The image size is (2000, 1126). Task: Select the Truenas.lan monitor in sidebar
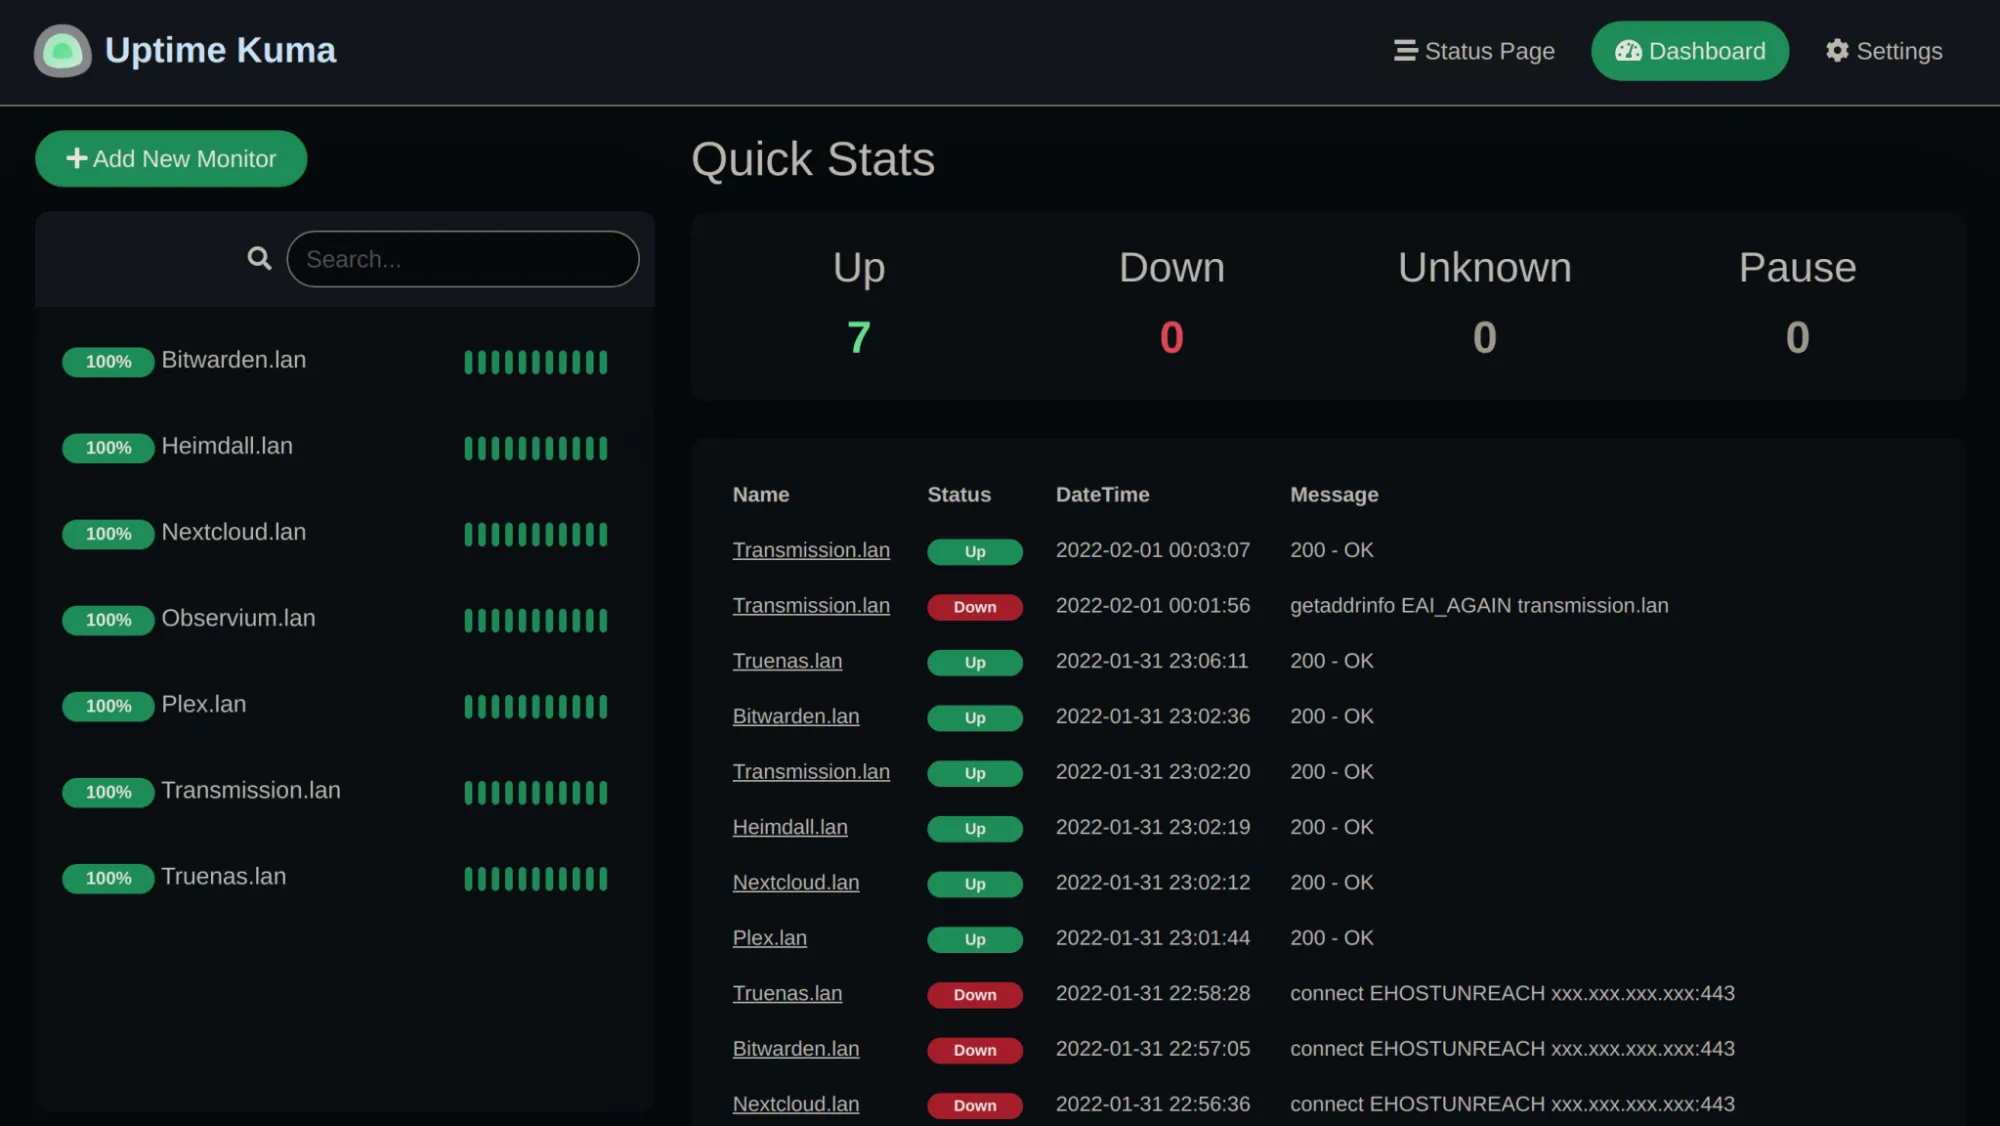click(x=345, y=877)
